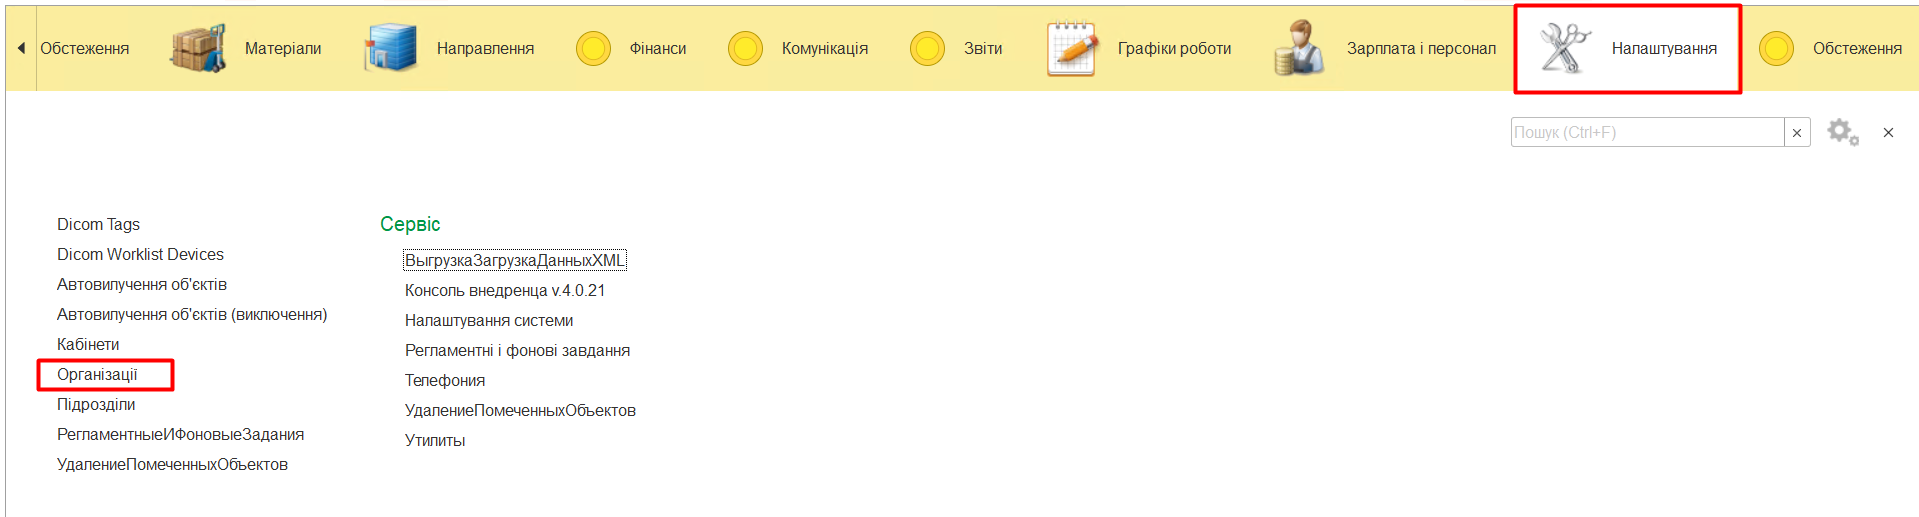Switch to the Звіти section

pos(982,49)
